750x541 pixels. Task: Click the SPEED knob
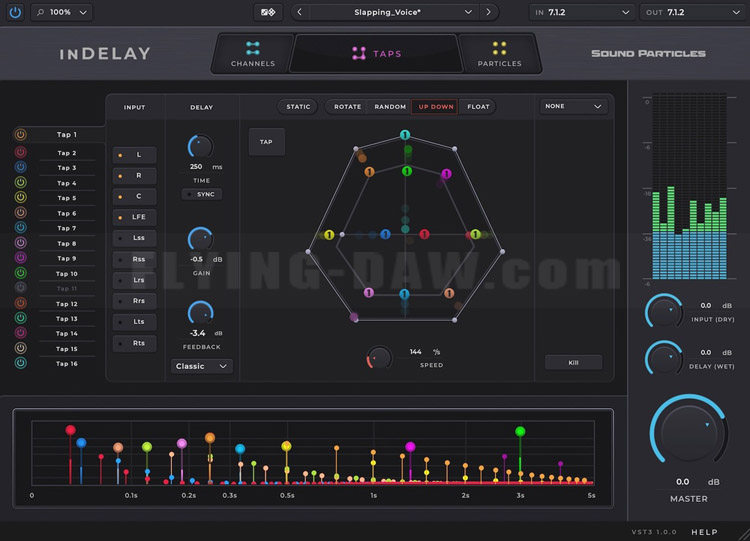click(379, 358)
